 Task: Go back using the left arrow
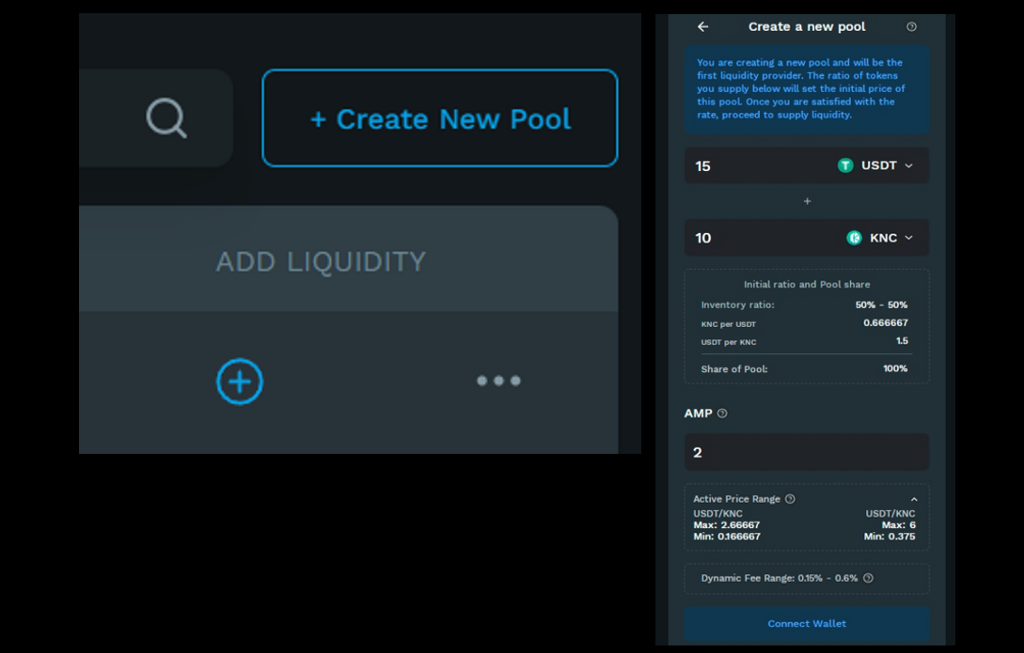(x=703, y=27)
